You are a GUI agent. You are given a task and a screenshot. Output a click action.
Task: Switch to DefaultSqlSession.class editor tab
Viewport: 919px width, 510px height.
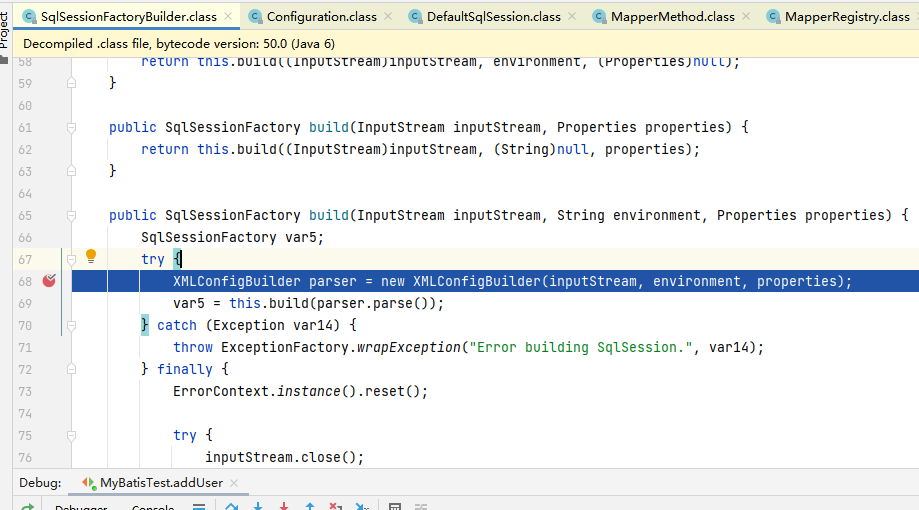[x=493, y=17]
